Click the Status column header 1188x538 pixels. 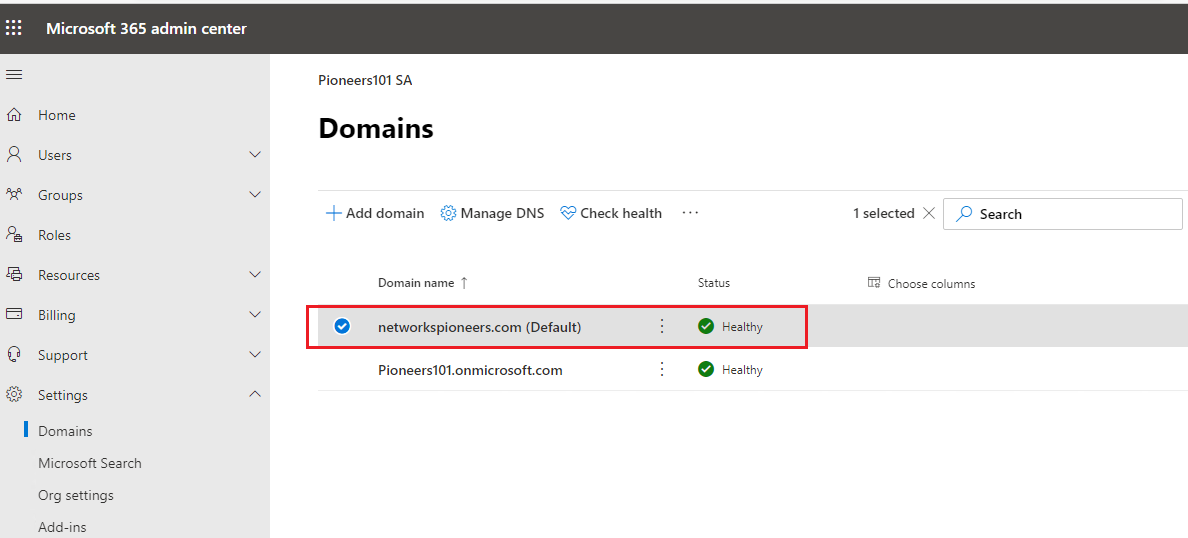(714, 283)
